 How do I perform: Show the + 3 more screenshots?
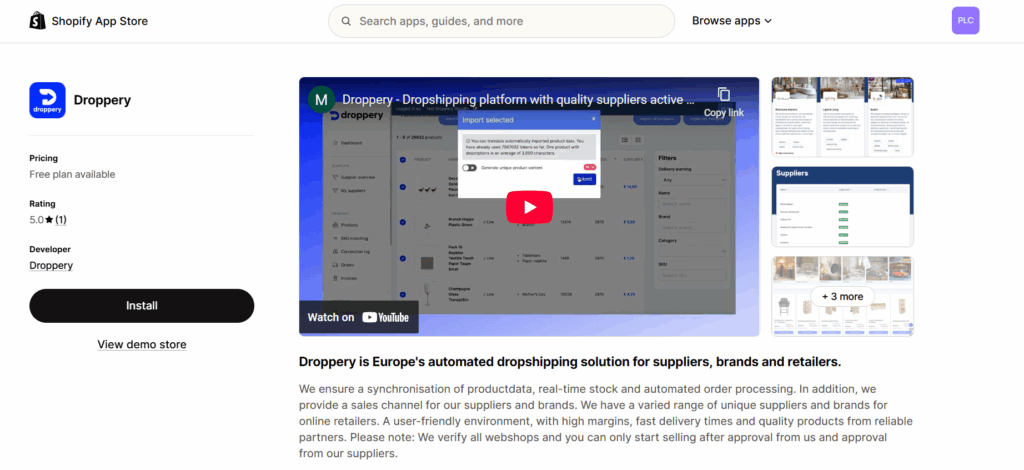[x=842, y=296]
